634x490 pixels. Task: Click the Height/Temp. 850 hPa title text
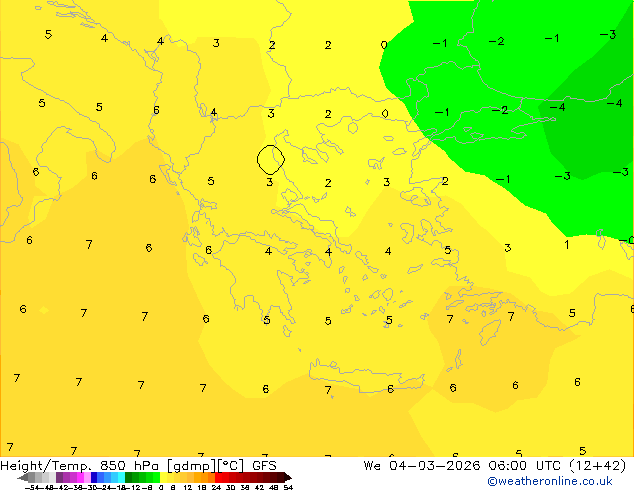point(80,466)
